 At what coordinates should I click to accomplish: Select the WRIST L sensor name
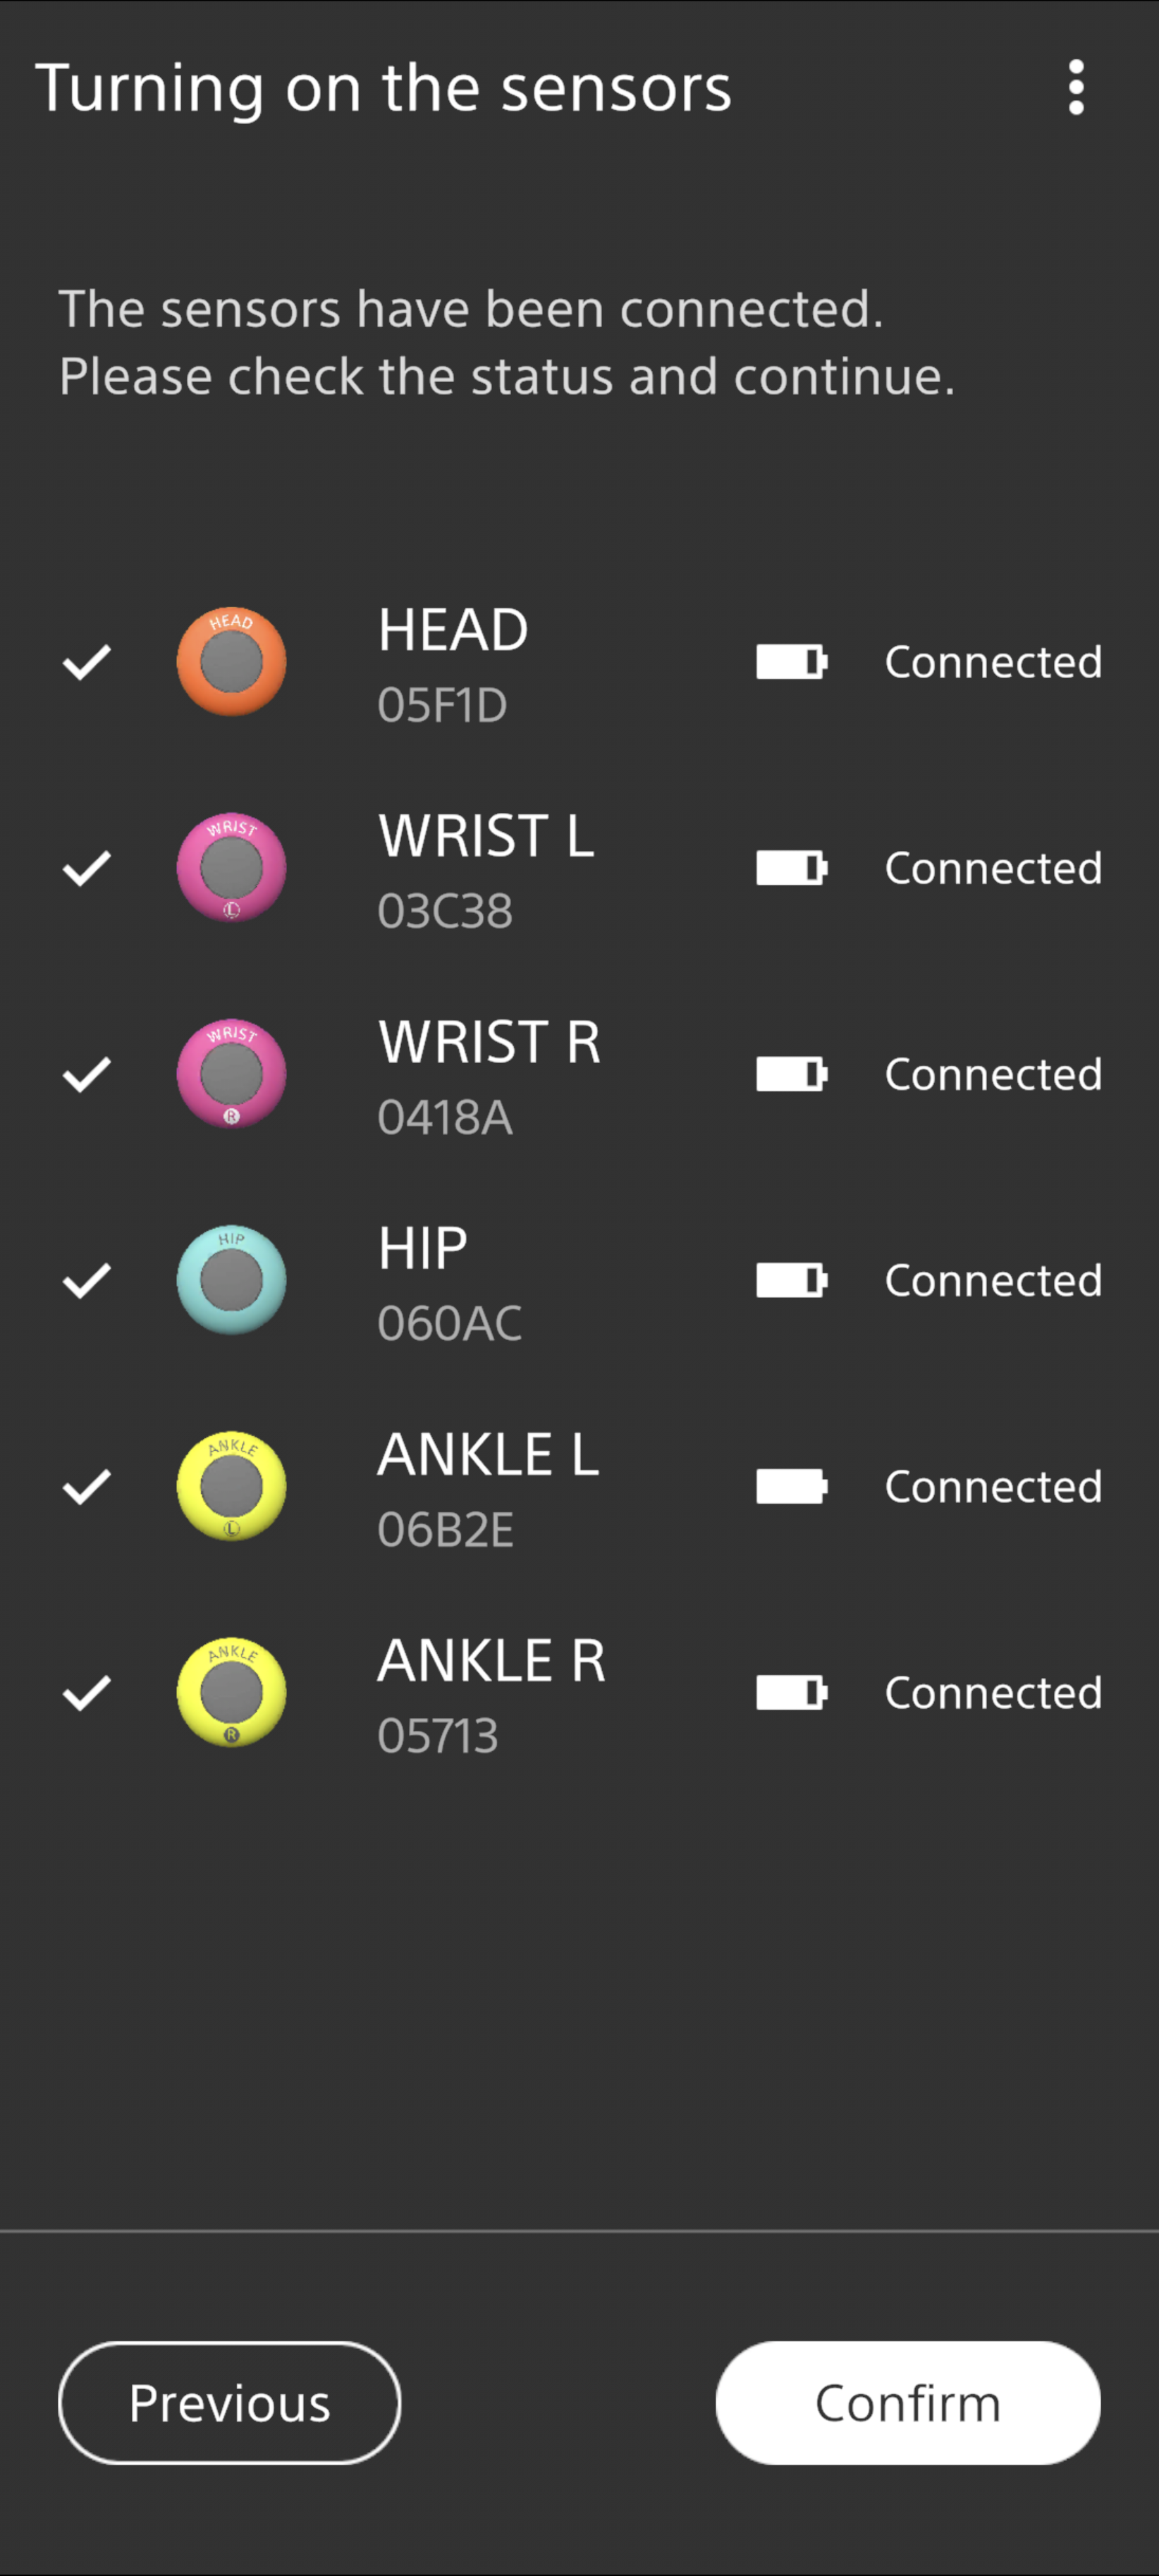(486, 836)
